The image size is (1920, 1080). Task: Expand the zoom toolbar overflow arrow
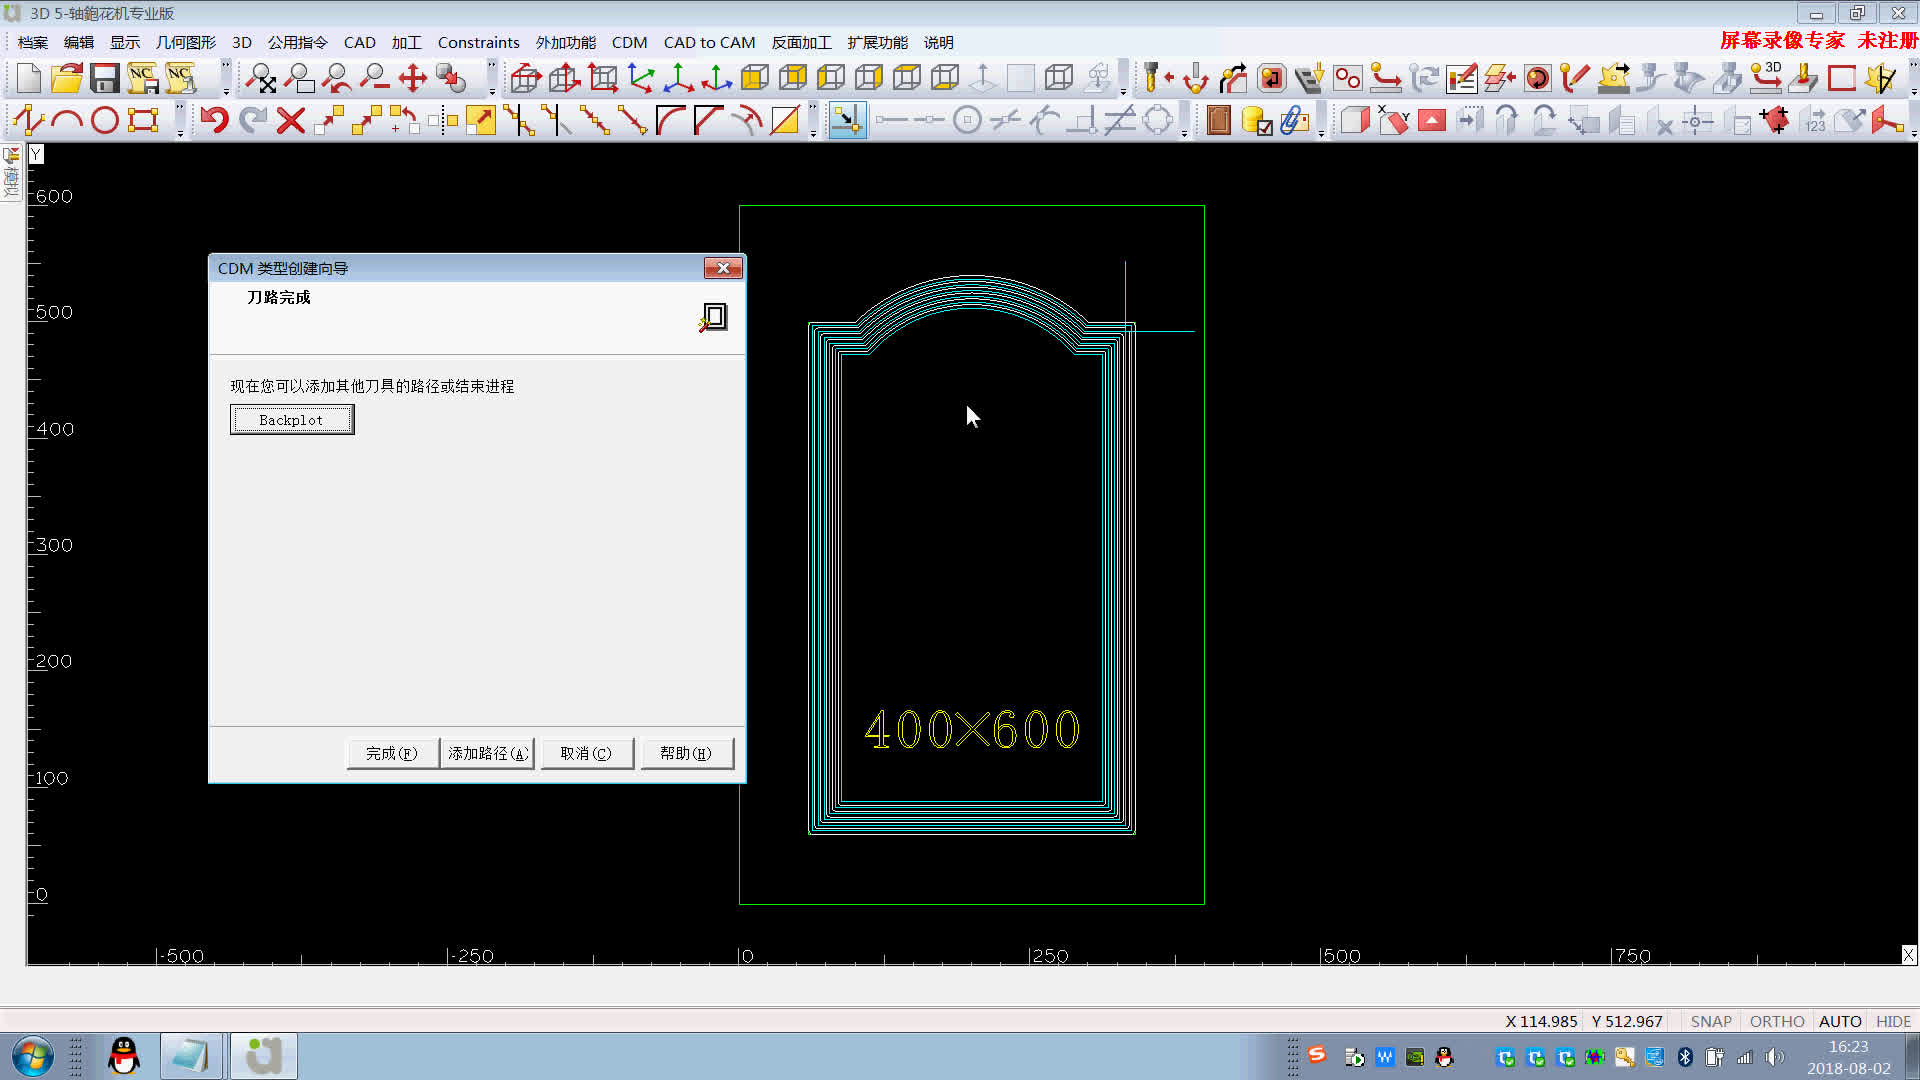[x=492, y=91]
